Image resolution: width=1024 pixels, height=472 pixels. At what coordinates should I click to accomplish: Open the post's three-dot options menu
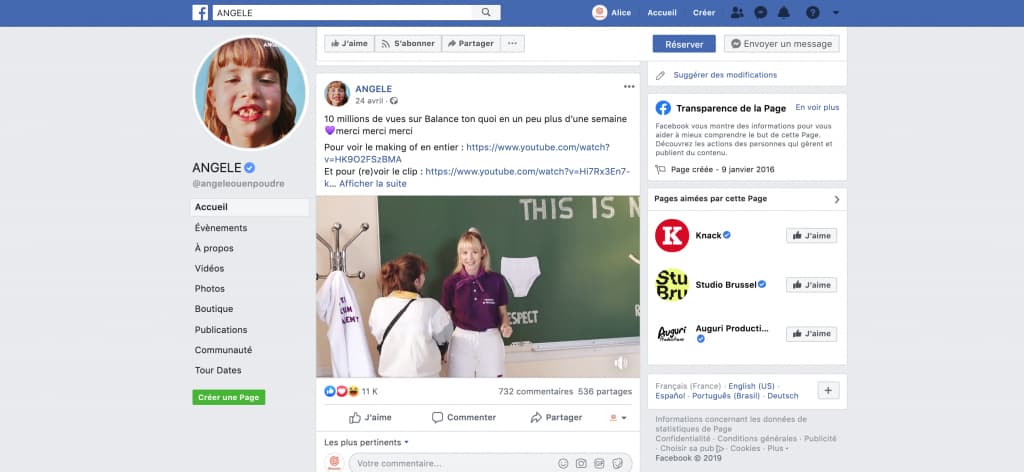click(629, 86)
